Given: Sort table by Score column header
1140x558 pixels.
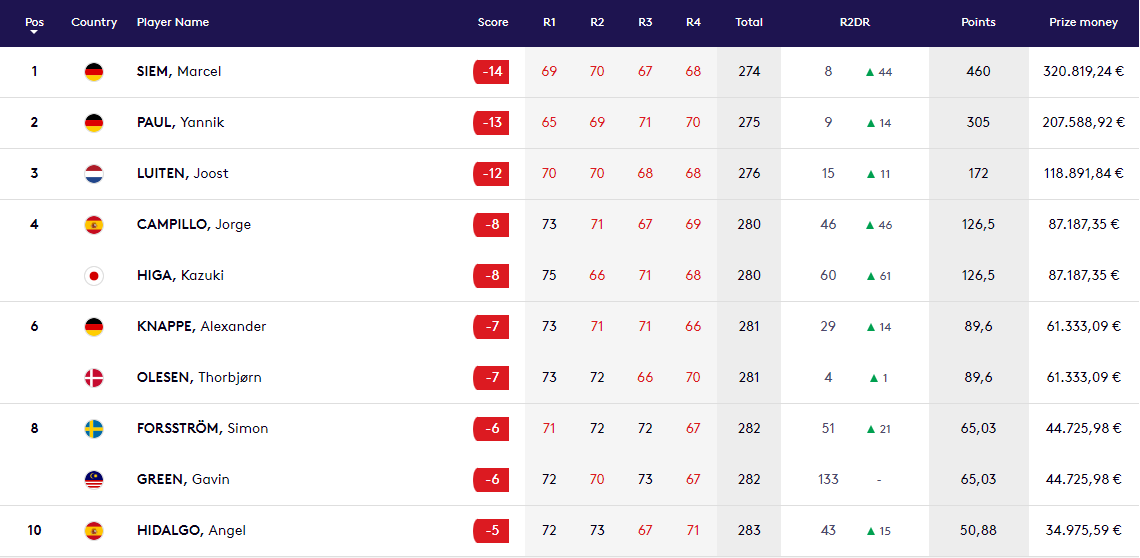Looking at the screenshot, I should point(493,22).
